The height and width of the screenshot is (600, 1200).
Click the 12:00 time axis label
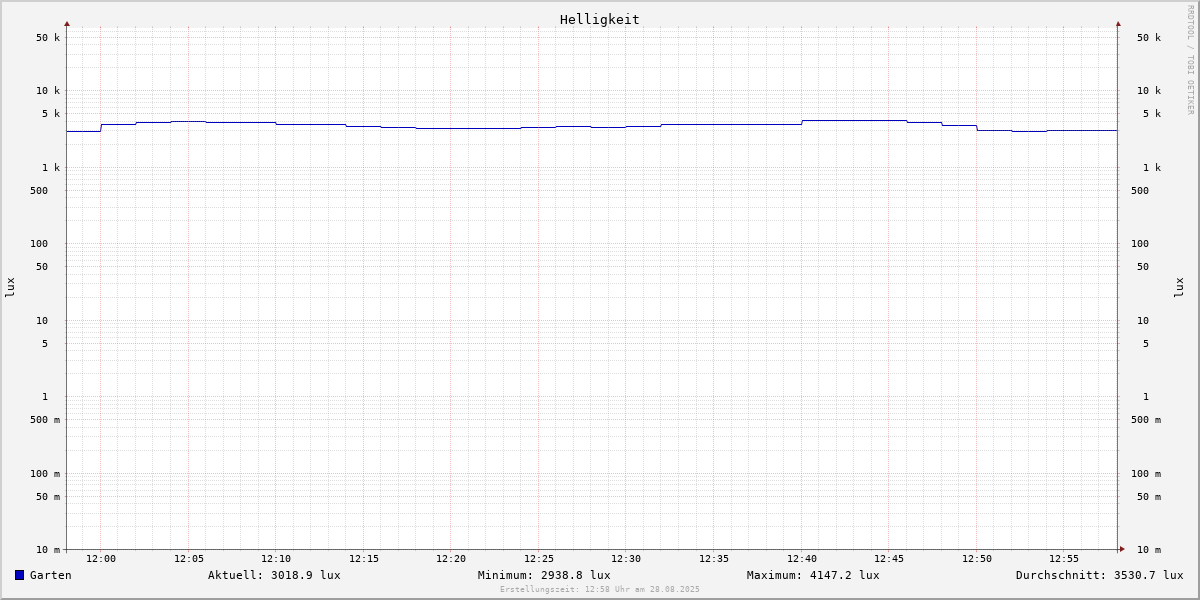pyautogui.click(x=101, y=559)
